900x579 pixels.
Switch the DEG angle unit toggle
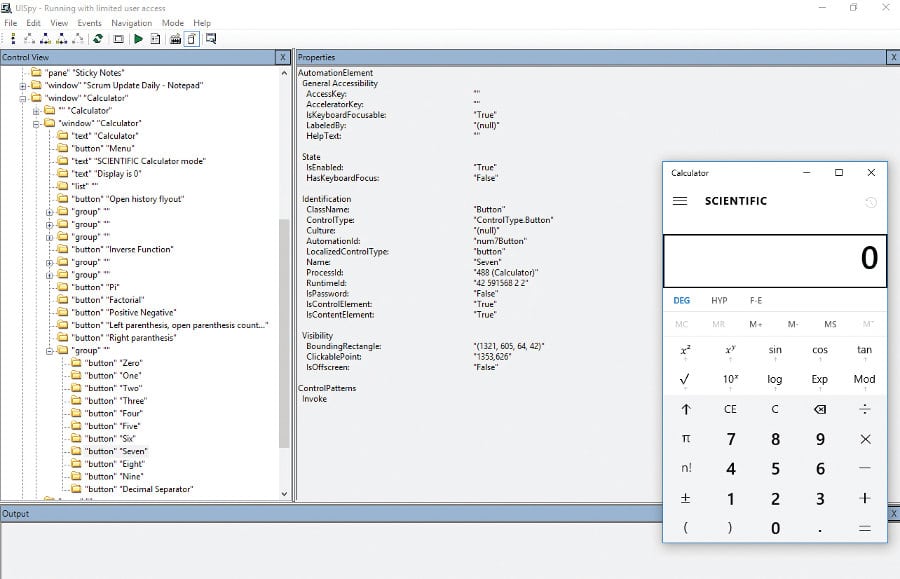[681, 300]
